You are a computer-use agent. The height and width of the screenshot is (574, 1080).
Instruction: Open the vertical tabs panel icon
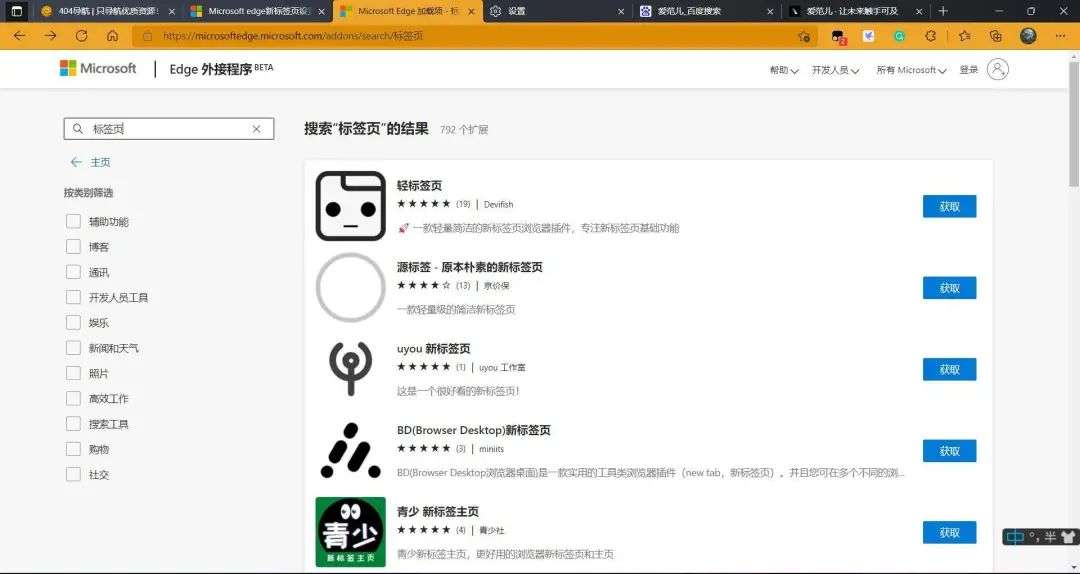point(17,11)
